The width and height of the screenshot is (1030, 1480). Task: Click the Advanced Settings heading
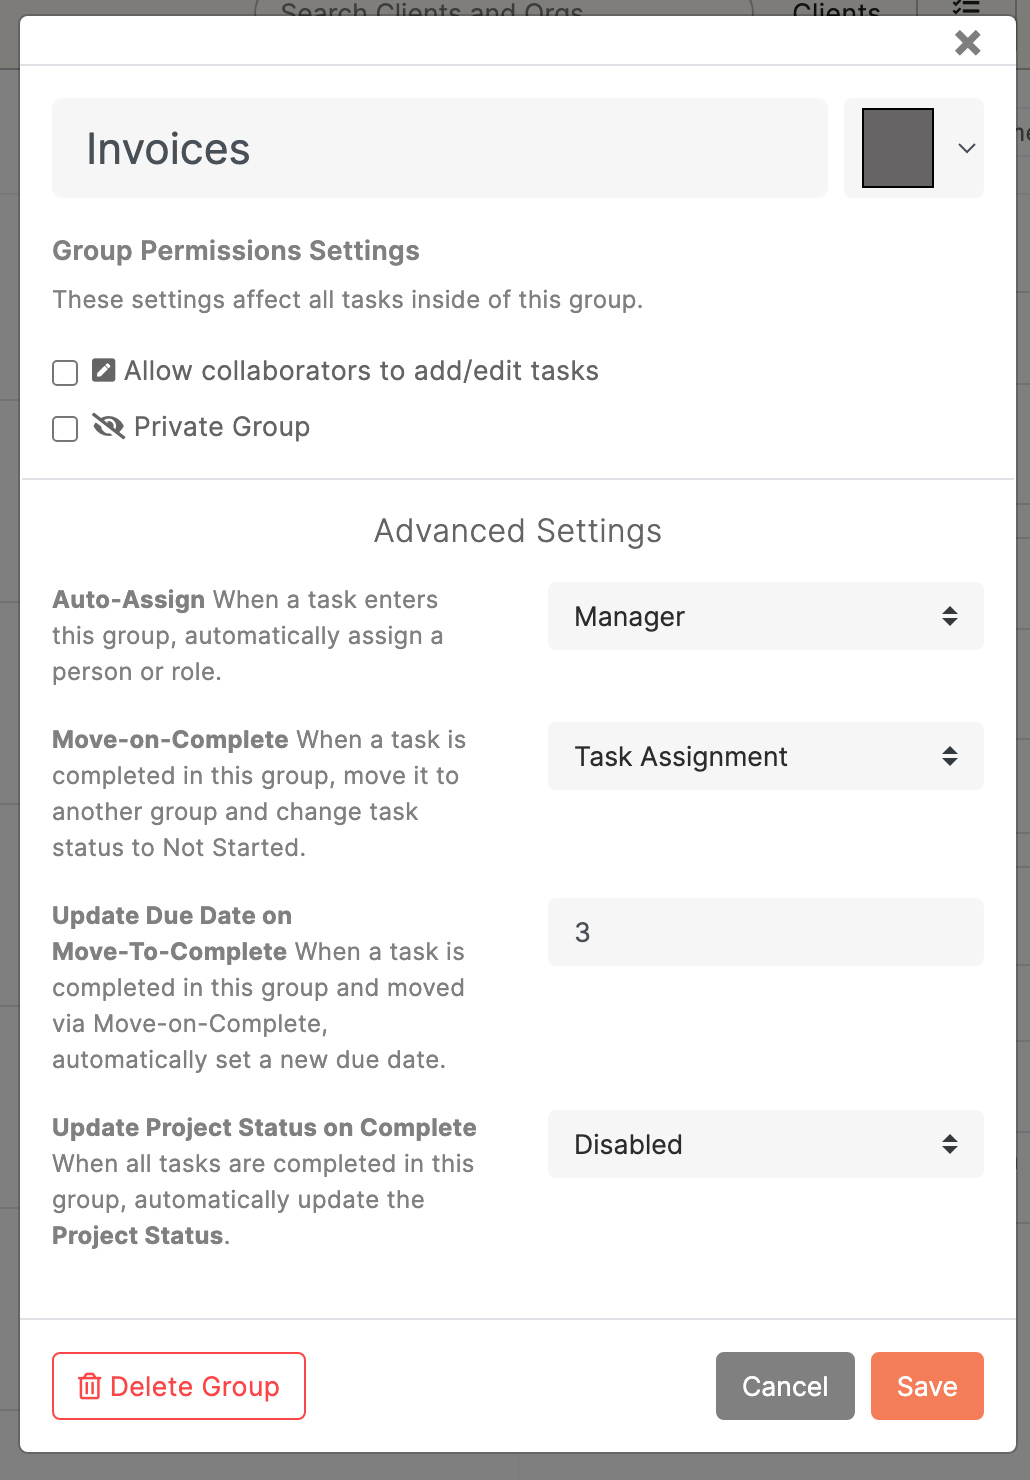518,531
